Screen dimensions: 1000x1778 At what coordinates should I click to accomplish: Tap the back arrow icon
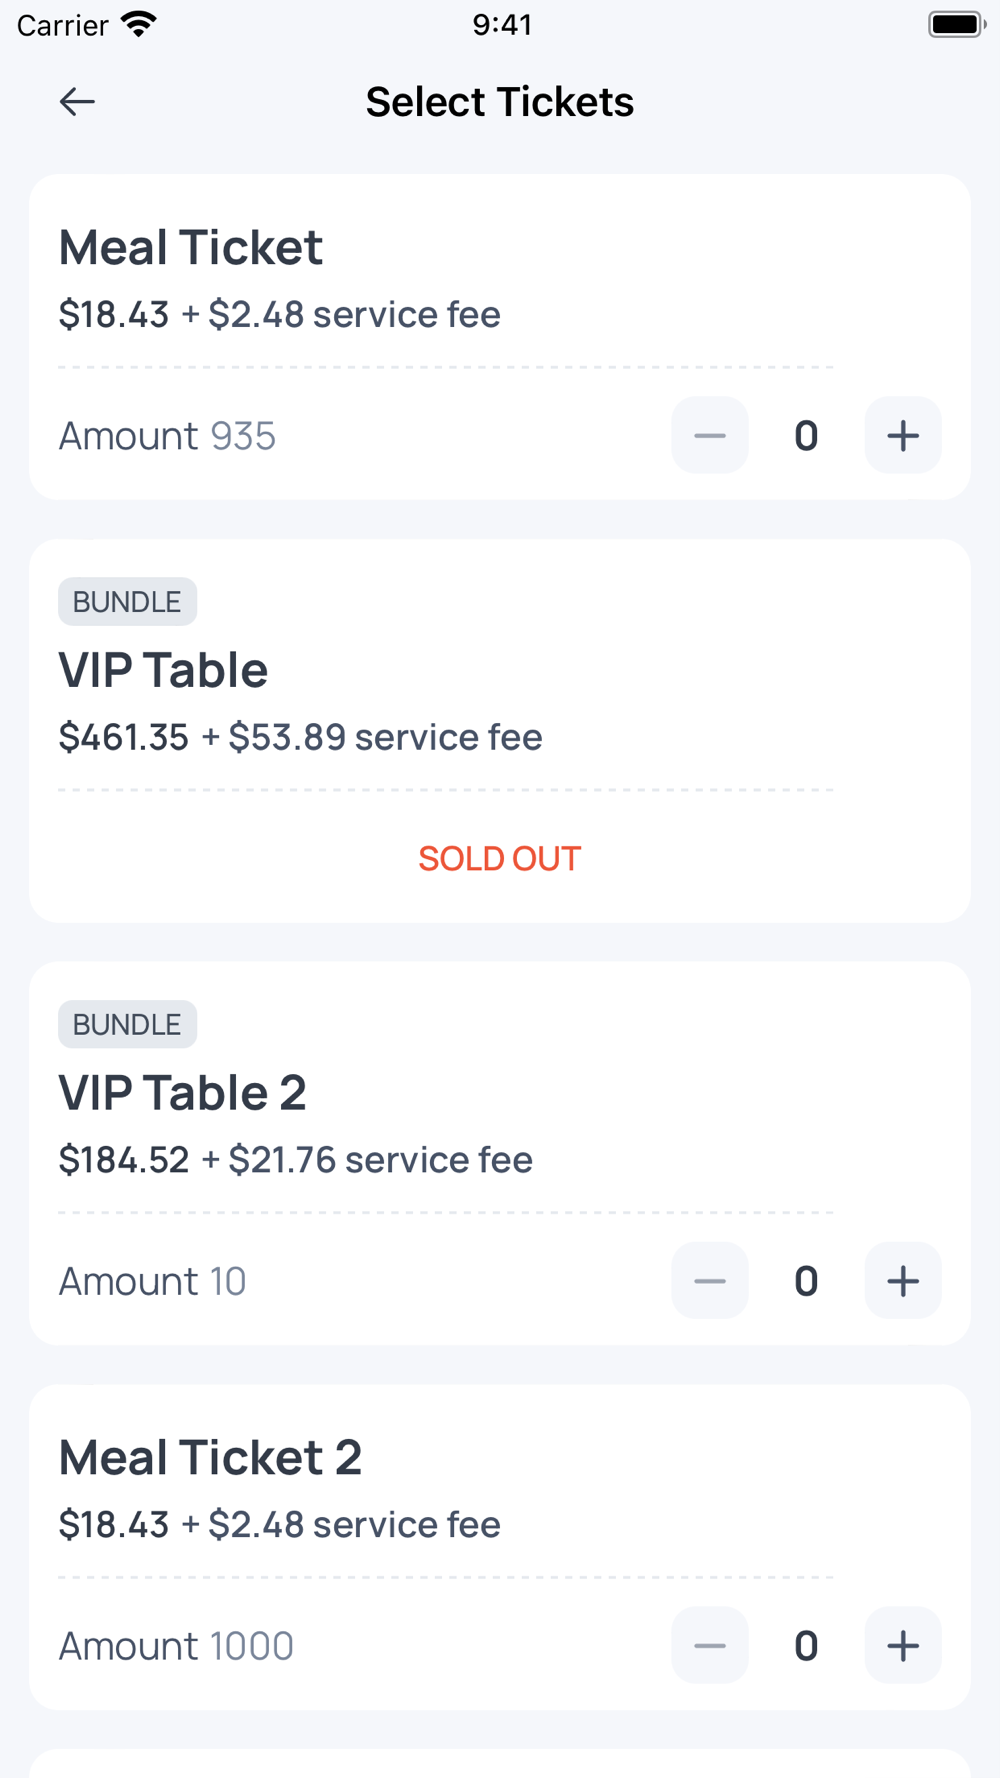[77, 101]
